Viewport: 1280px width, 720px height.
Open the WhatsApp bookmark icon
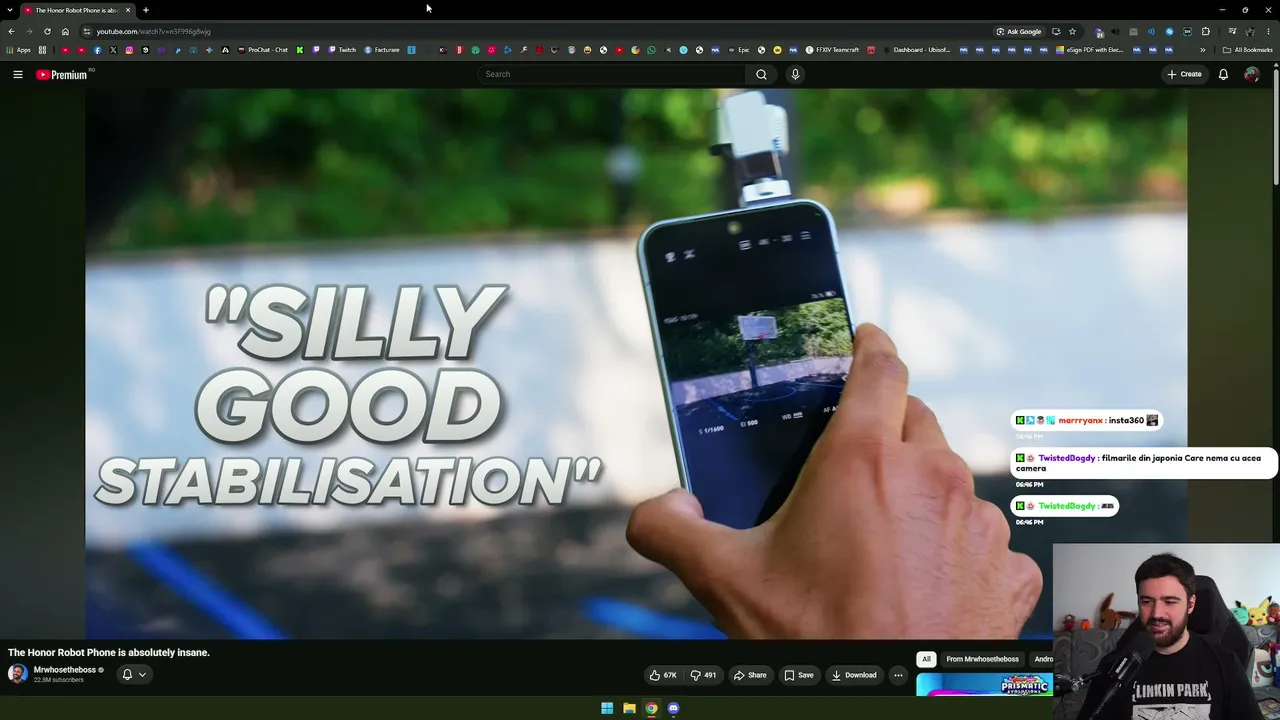651,50
